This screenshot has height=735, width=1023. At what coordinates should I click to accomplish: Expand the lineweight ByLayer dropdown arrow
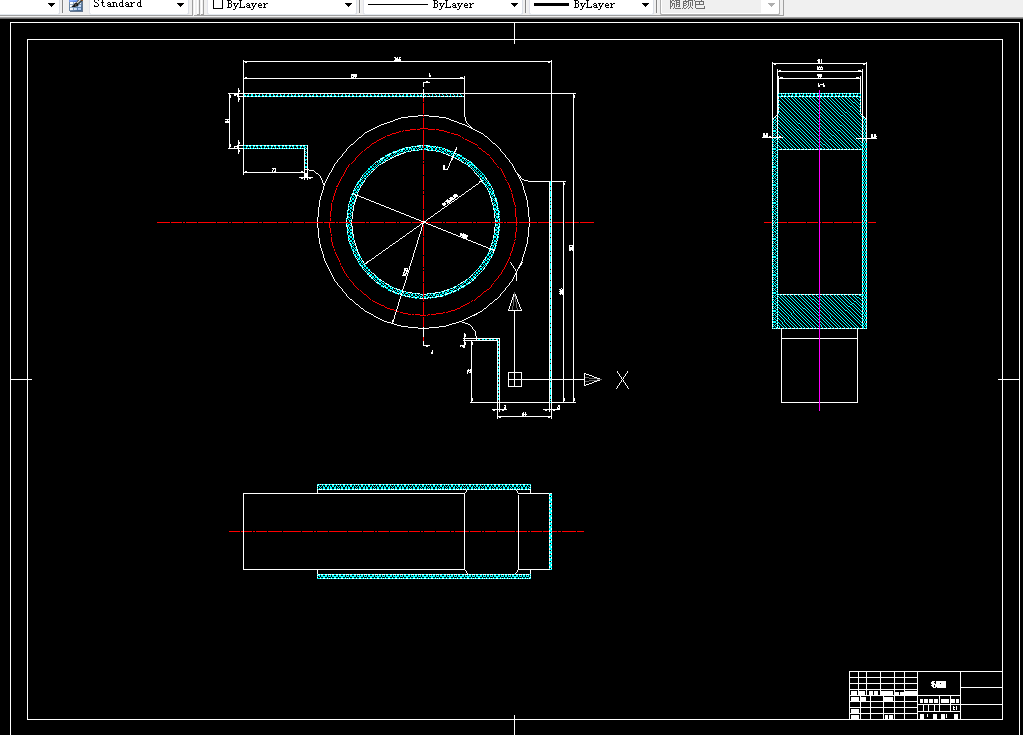tap(645, 5)
